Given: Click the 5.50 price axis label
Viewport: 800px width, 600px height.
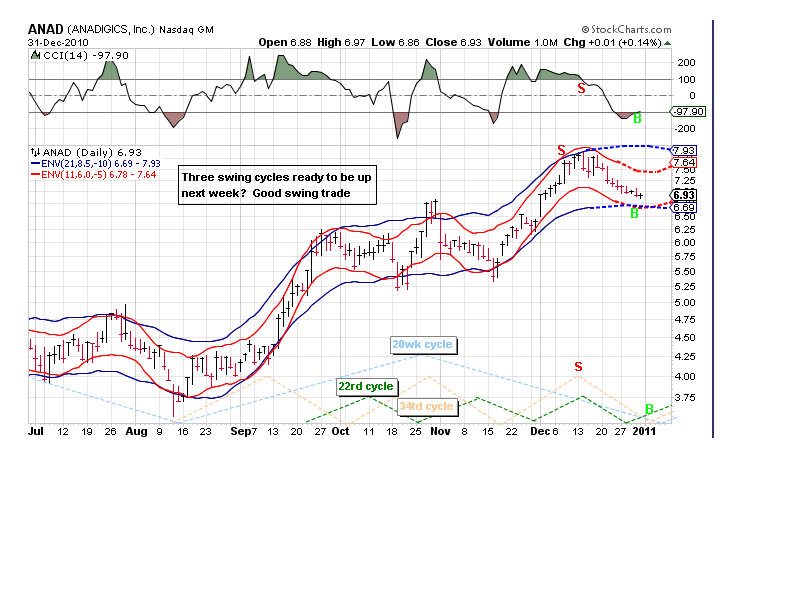Looking at the screenshot, I should click(685, 272).
